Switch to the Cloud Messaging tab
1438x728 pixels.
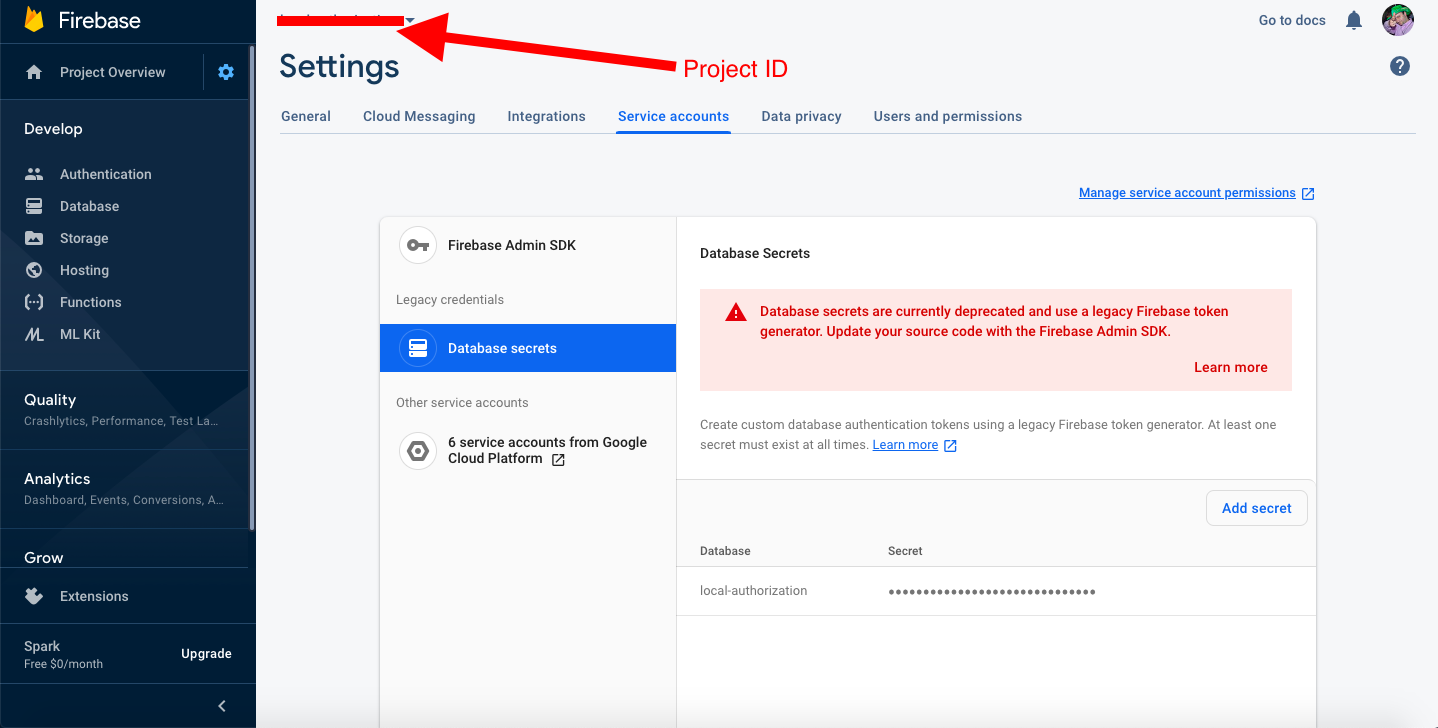pyautogui.click(x=419, y=116)
